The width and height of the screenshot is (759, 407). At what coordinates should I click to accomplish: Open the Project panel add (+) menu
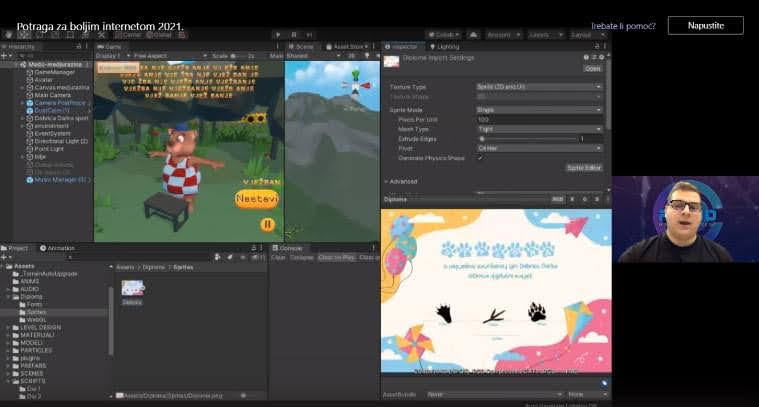point(4,257)
